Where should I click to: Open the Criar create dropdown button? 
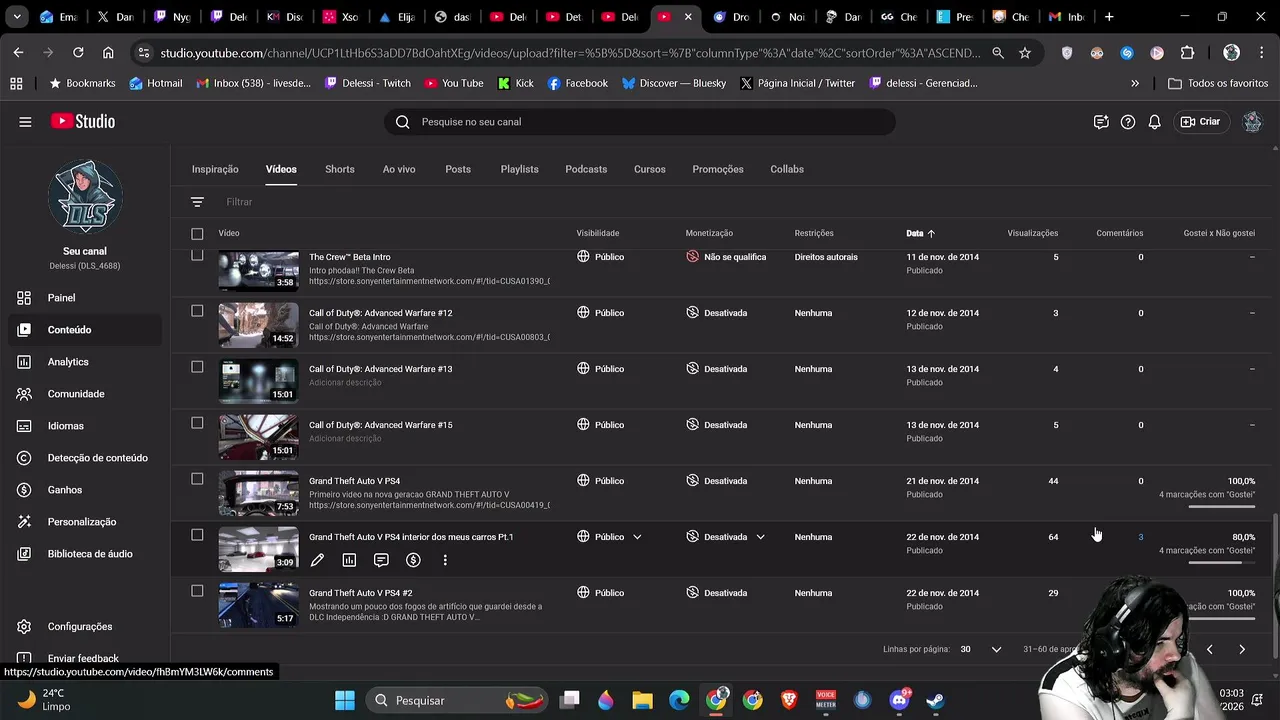tap(1200, 122)
